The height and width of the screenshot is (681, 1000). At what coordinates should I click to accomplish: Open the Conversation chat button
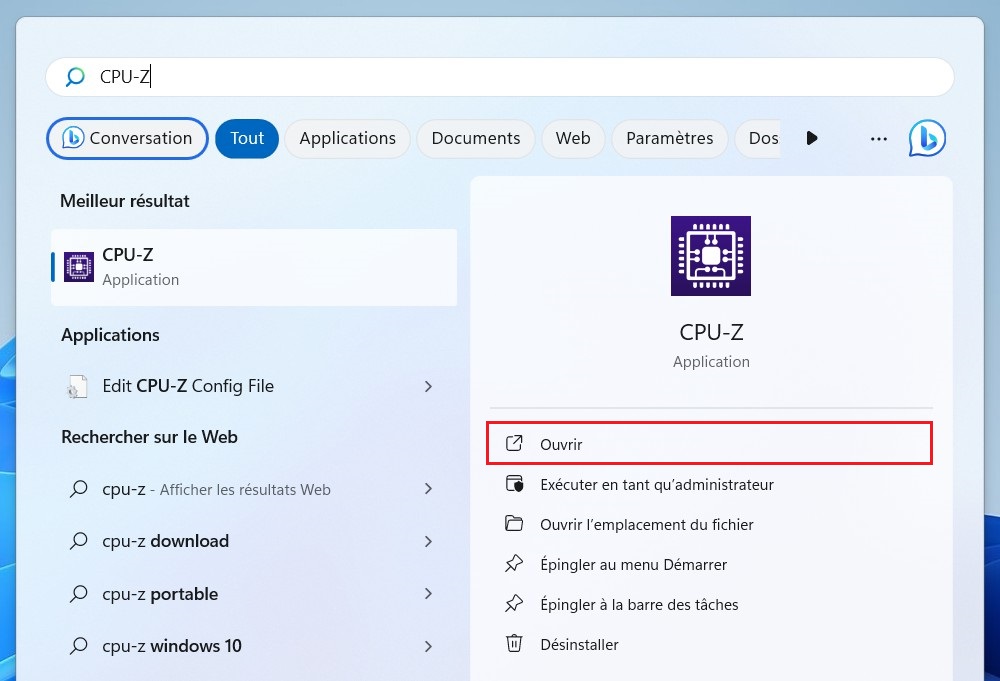click(127, 138)
